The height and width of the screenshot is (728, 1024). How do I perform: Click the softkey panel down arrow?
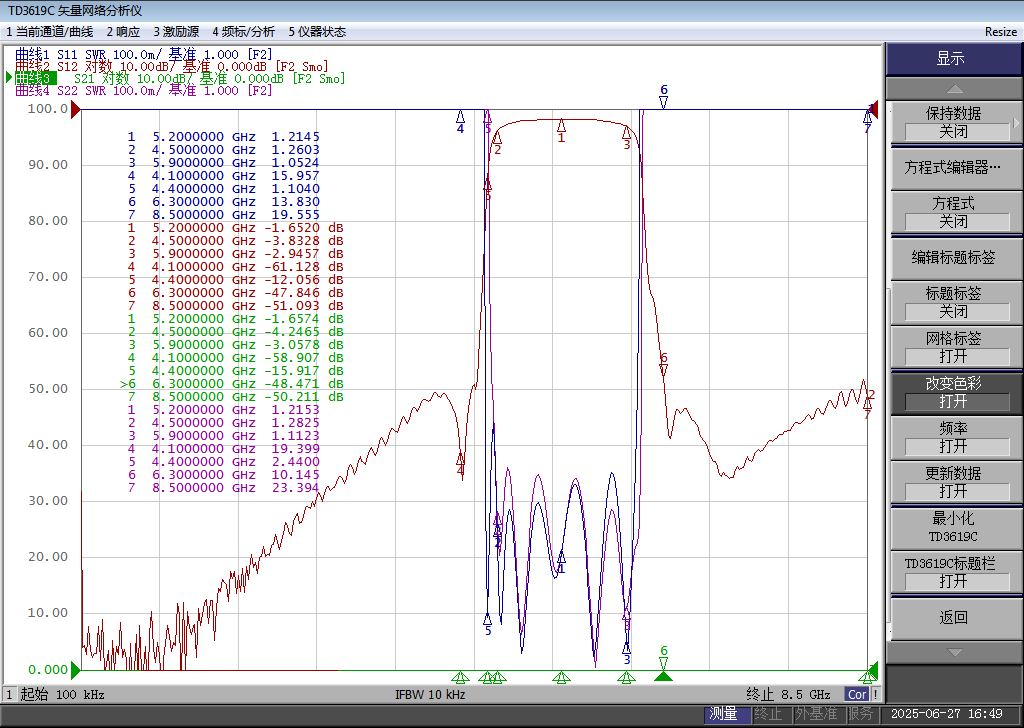pyautogui.click(x=954, y=652)
